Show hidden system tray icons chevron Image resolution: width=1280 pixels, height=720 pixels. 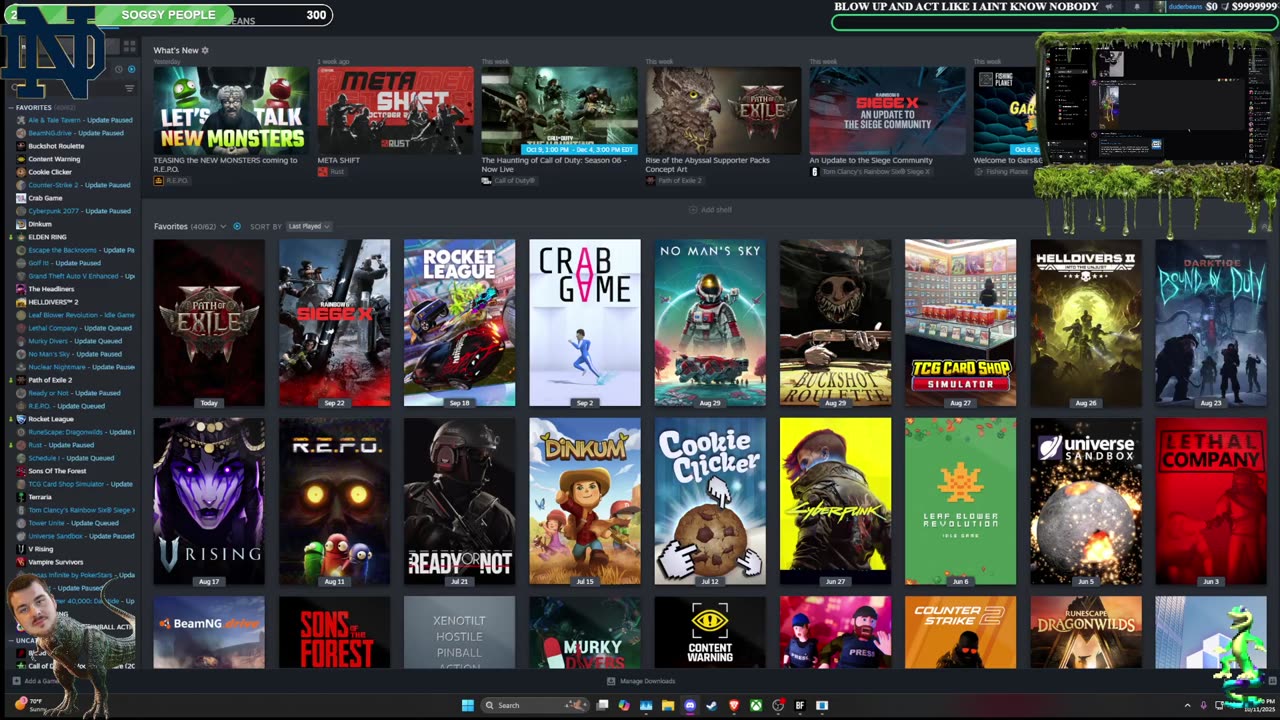[1187, 705]
